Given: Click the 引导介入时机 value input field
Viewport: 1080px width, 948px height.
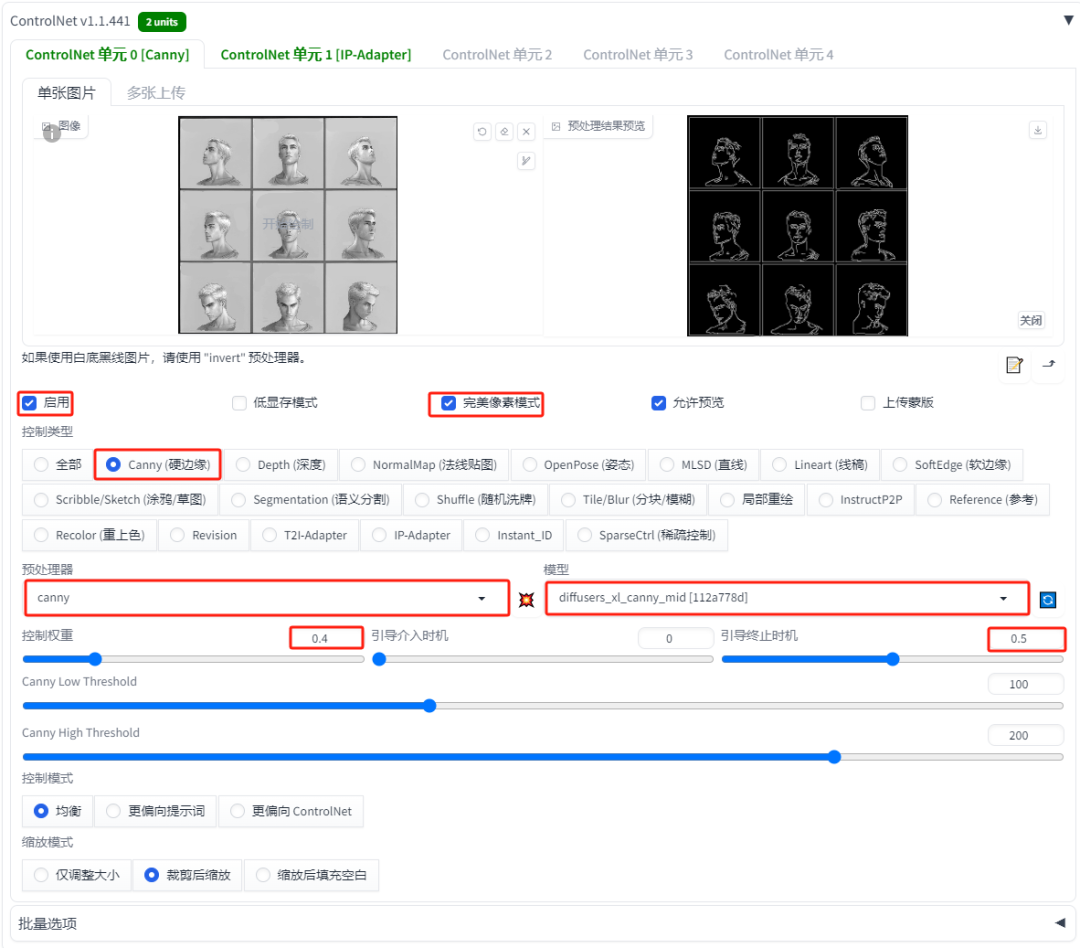Looking at the screenshot, I should (x=675, y=637).
